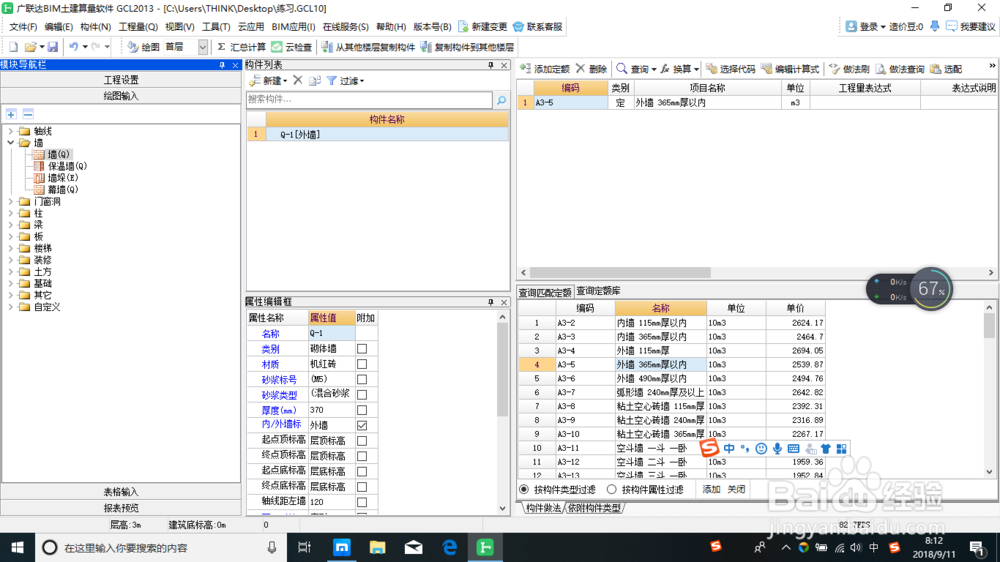Viewport: 1000px width, 562px height.
Task: Click 报表预览 navigation button
Action: pos(121,508)
